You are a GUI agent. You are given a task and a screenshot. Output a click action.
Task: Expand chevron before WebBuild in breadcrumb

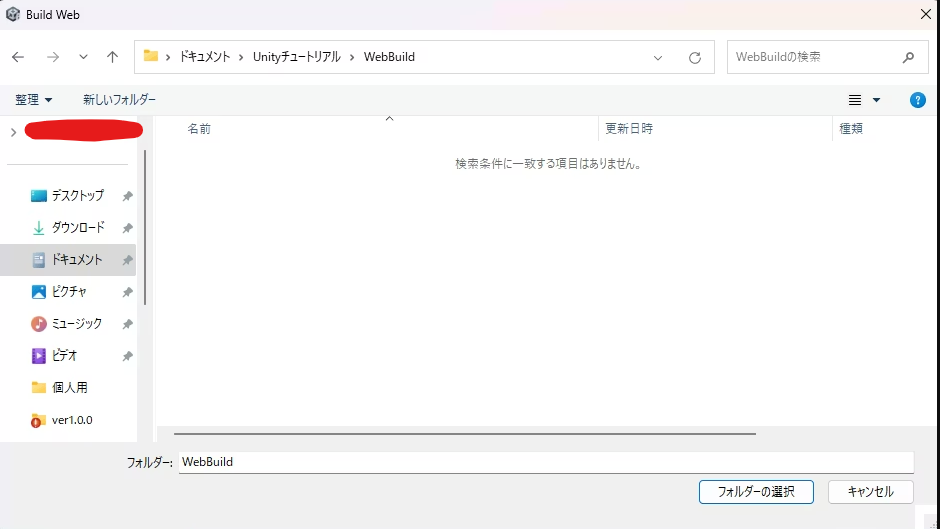click(x=352, y=57)
